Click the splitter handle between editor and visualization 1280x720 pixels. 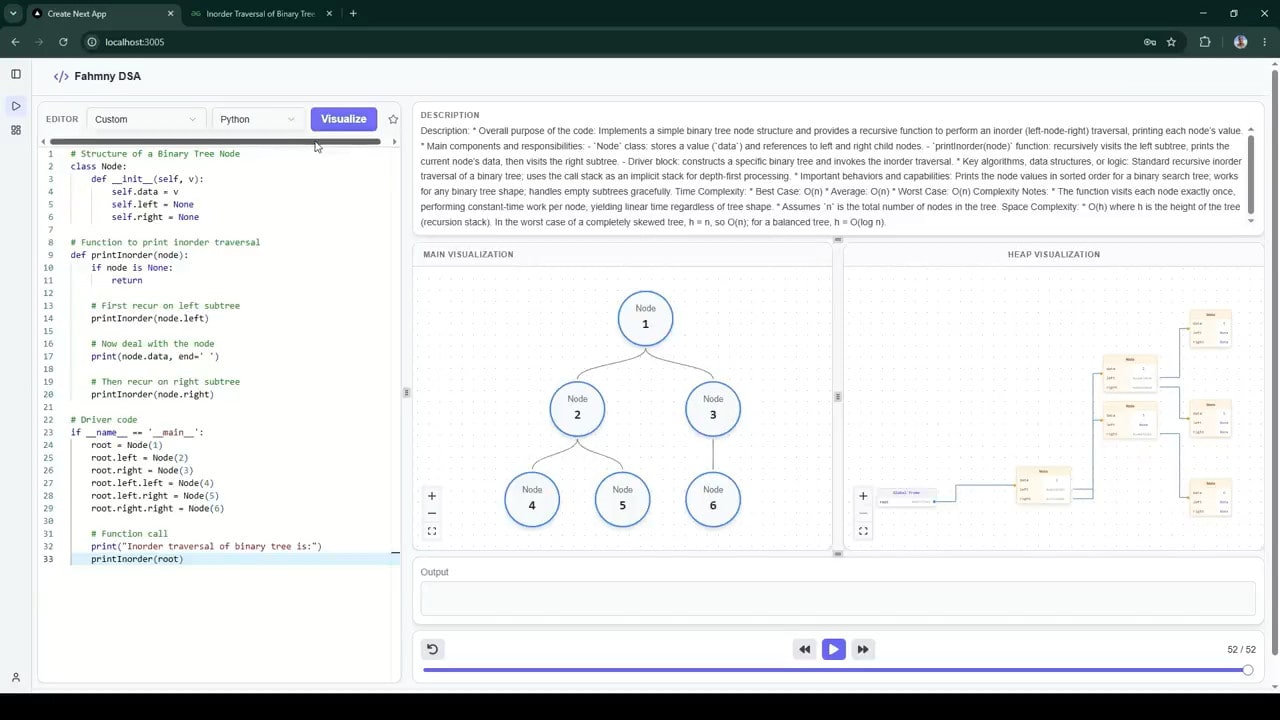[x=406, y=393]
